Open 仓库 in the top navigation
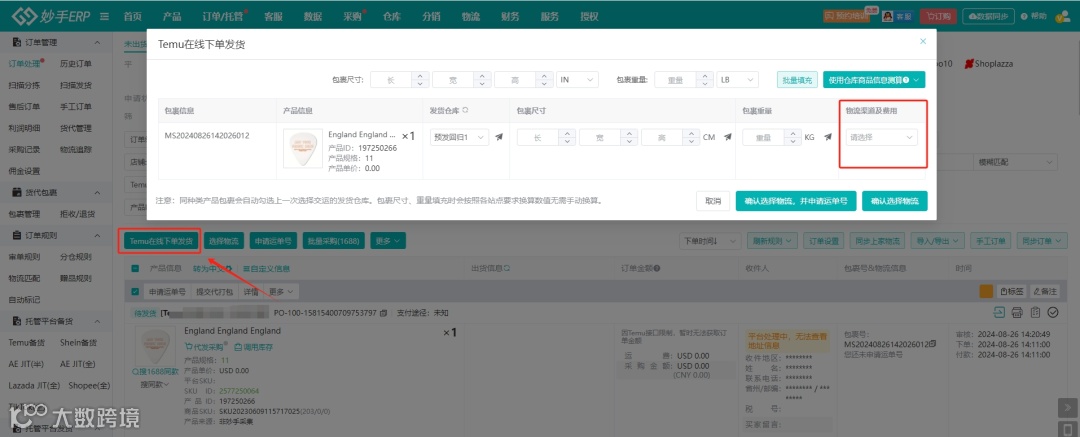1080x437 pixels. [x=391, y=17]
